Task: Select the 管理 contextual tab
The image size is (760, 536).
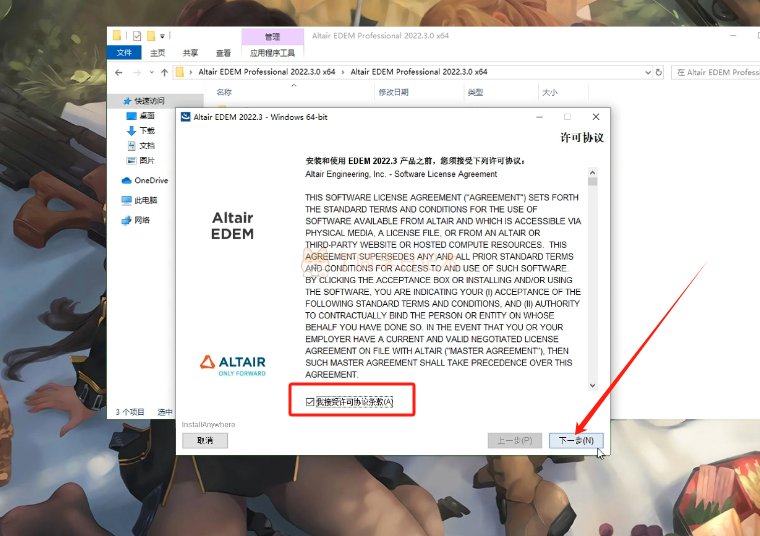Action: coord(272,36)
